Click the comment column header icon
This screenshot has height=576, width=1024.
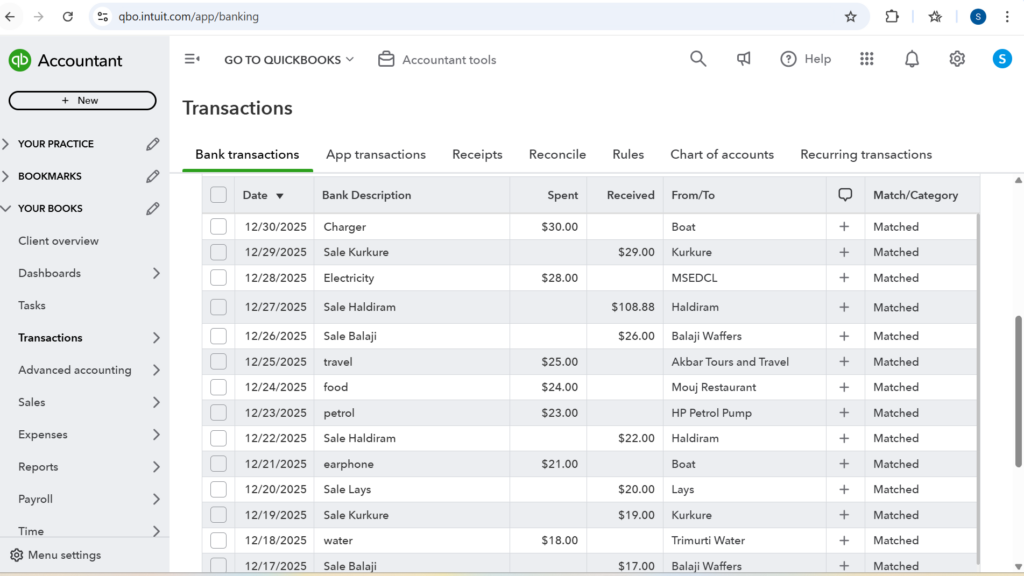point(845,195)
